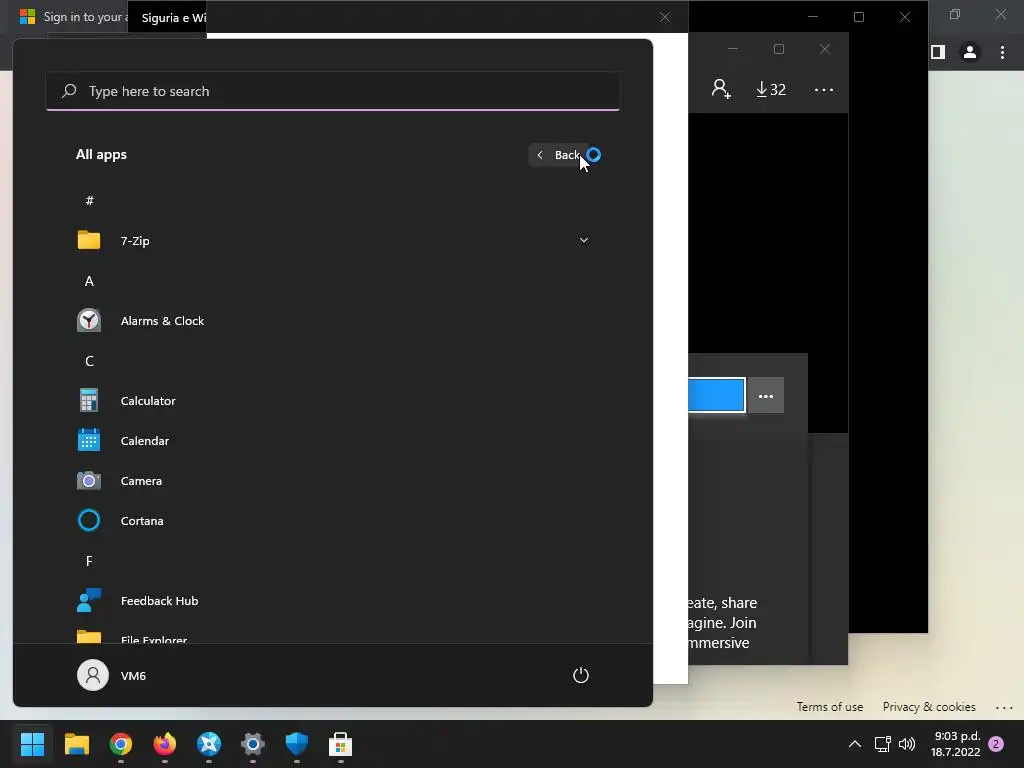Open the ellipsis next to Privacy & cookies
Screen dimensions: 1024x768
(x=1004, y=707)
